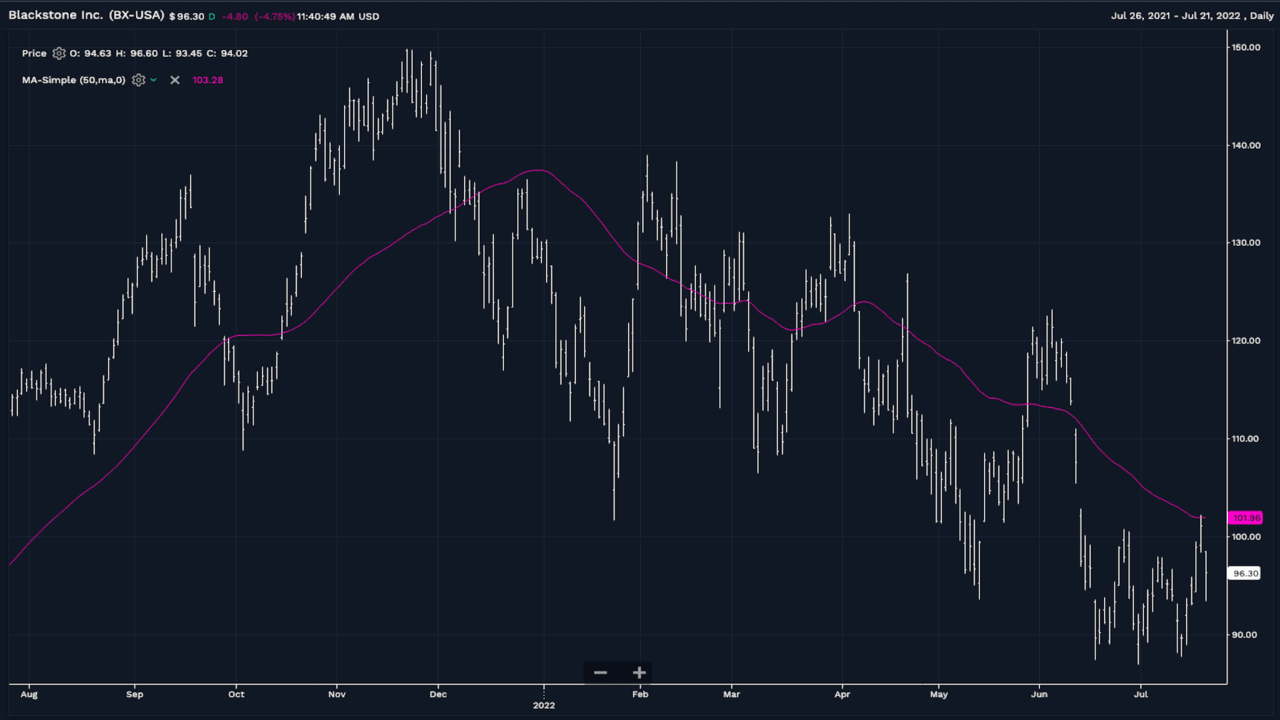Screen dimensions: 1280x720
Task: Click the Dec label on time axis
Action: pyautogui.click(x=437, y=693)
